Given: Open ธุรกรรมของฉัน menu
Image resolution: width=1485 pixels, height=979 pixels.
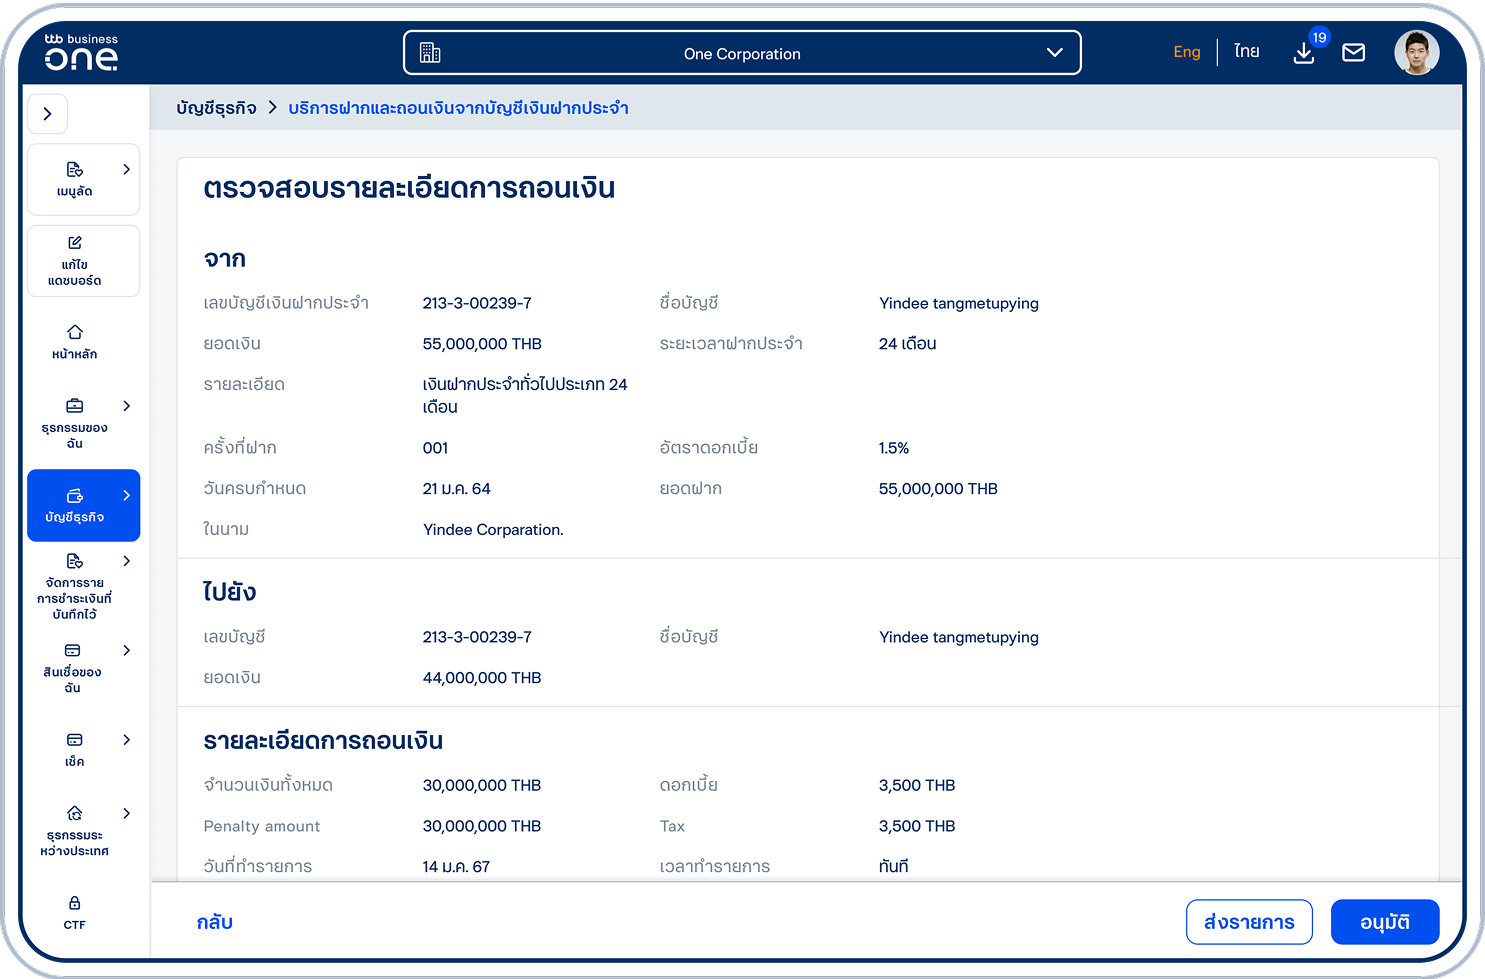Looking at the screenshot, I should [x=74, y=423].
